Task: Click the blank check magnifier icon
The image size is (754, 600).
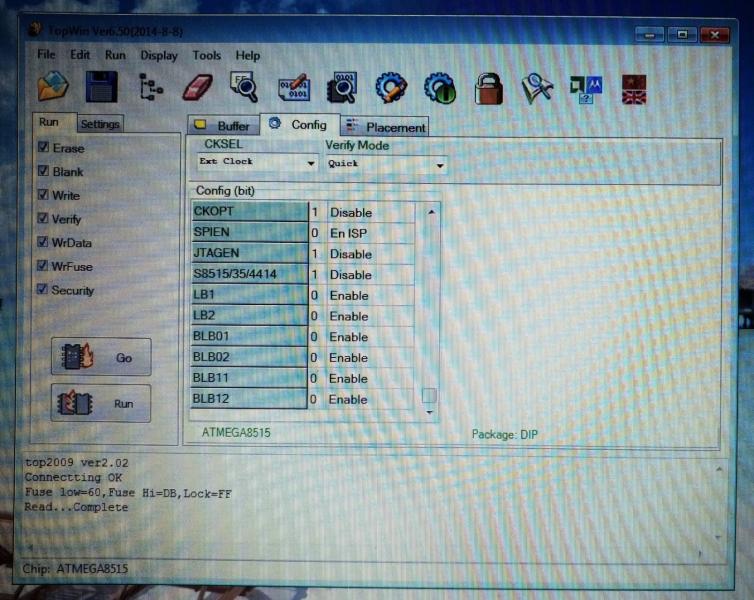Action: click(244, 88)
